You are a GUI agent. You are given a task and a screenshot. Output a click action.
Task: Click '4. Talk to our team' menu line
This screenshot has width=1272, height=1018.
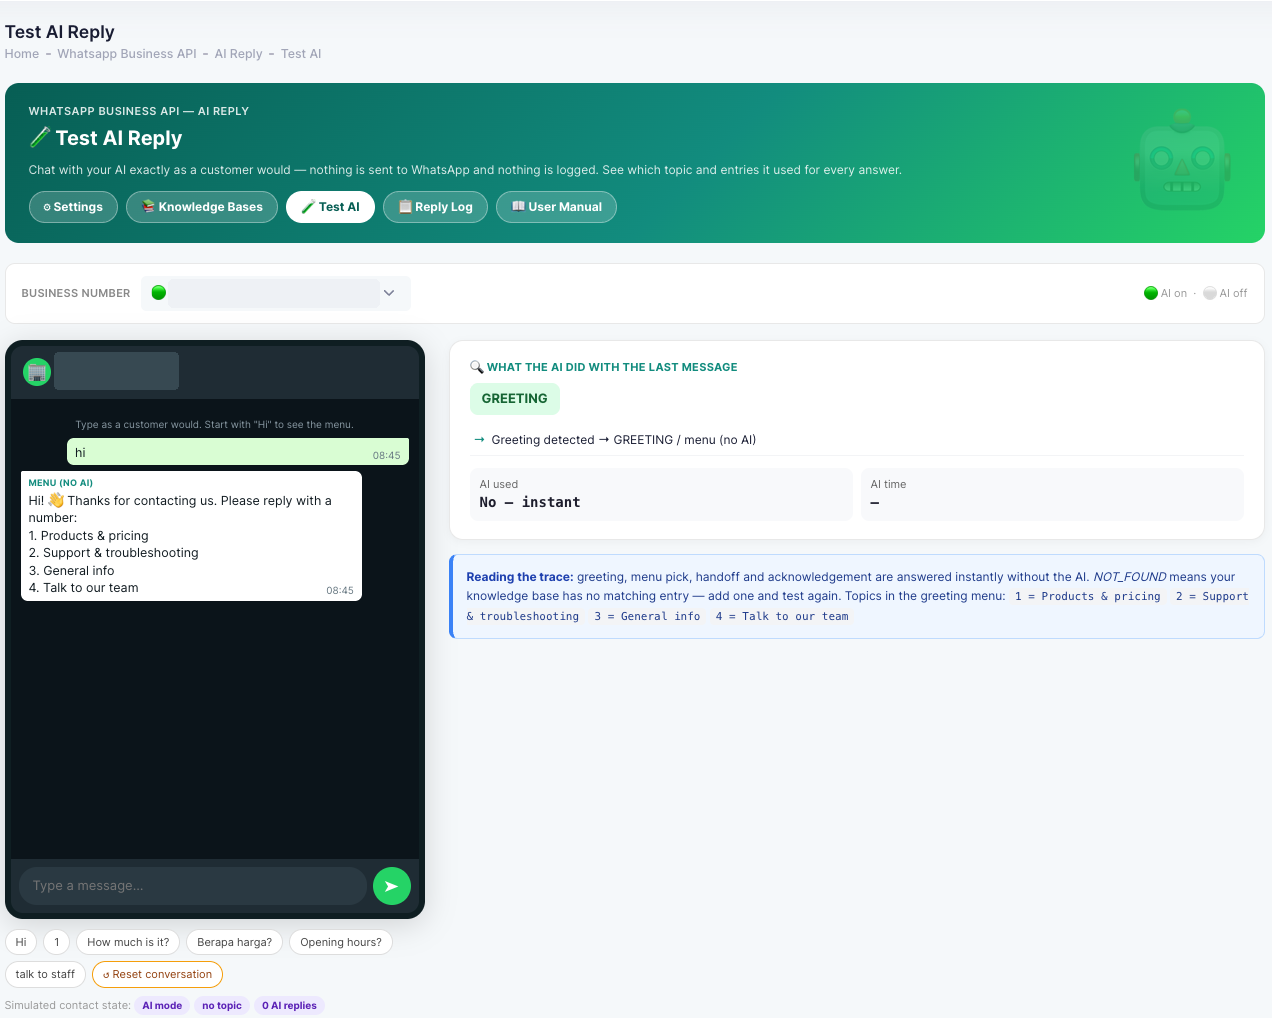coord(84,588)
